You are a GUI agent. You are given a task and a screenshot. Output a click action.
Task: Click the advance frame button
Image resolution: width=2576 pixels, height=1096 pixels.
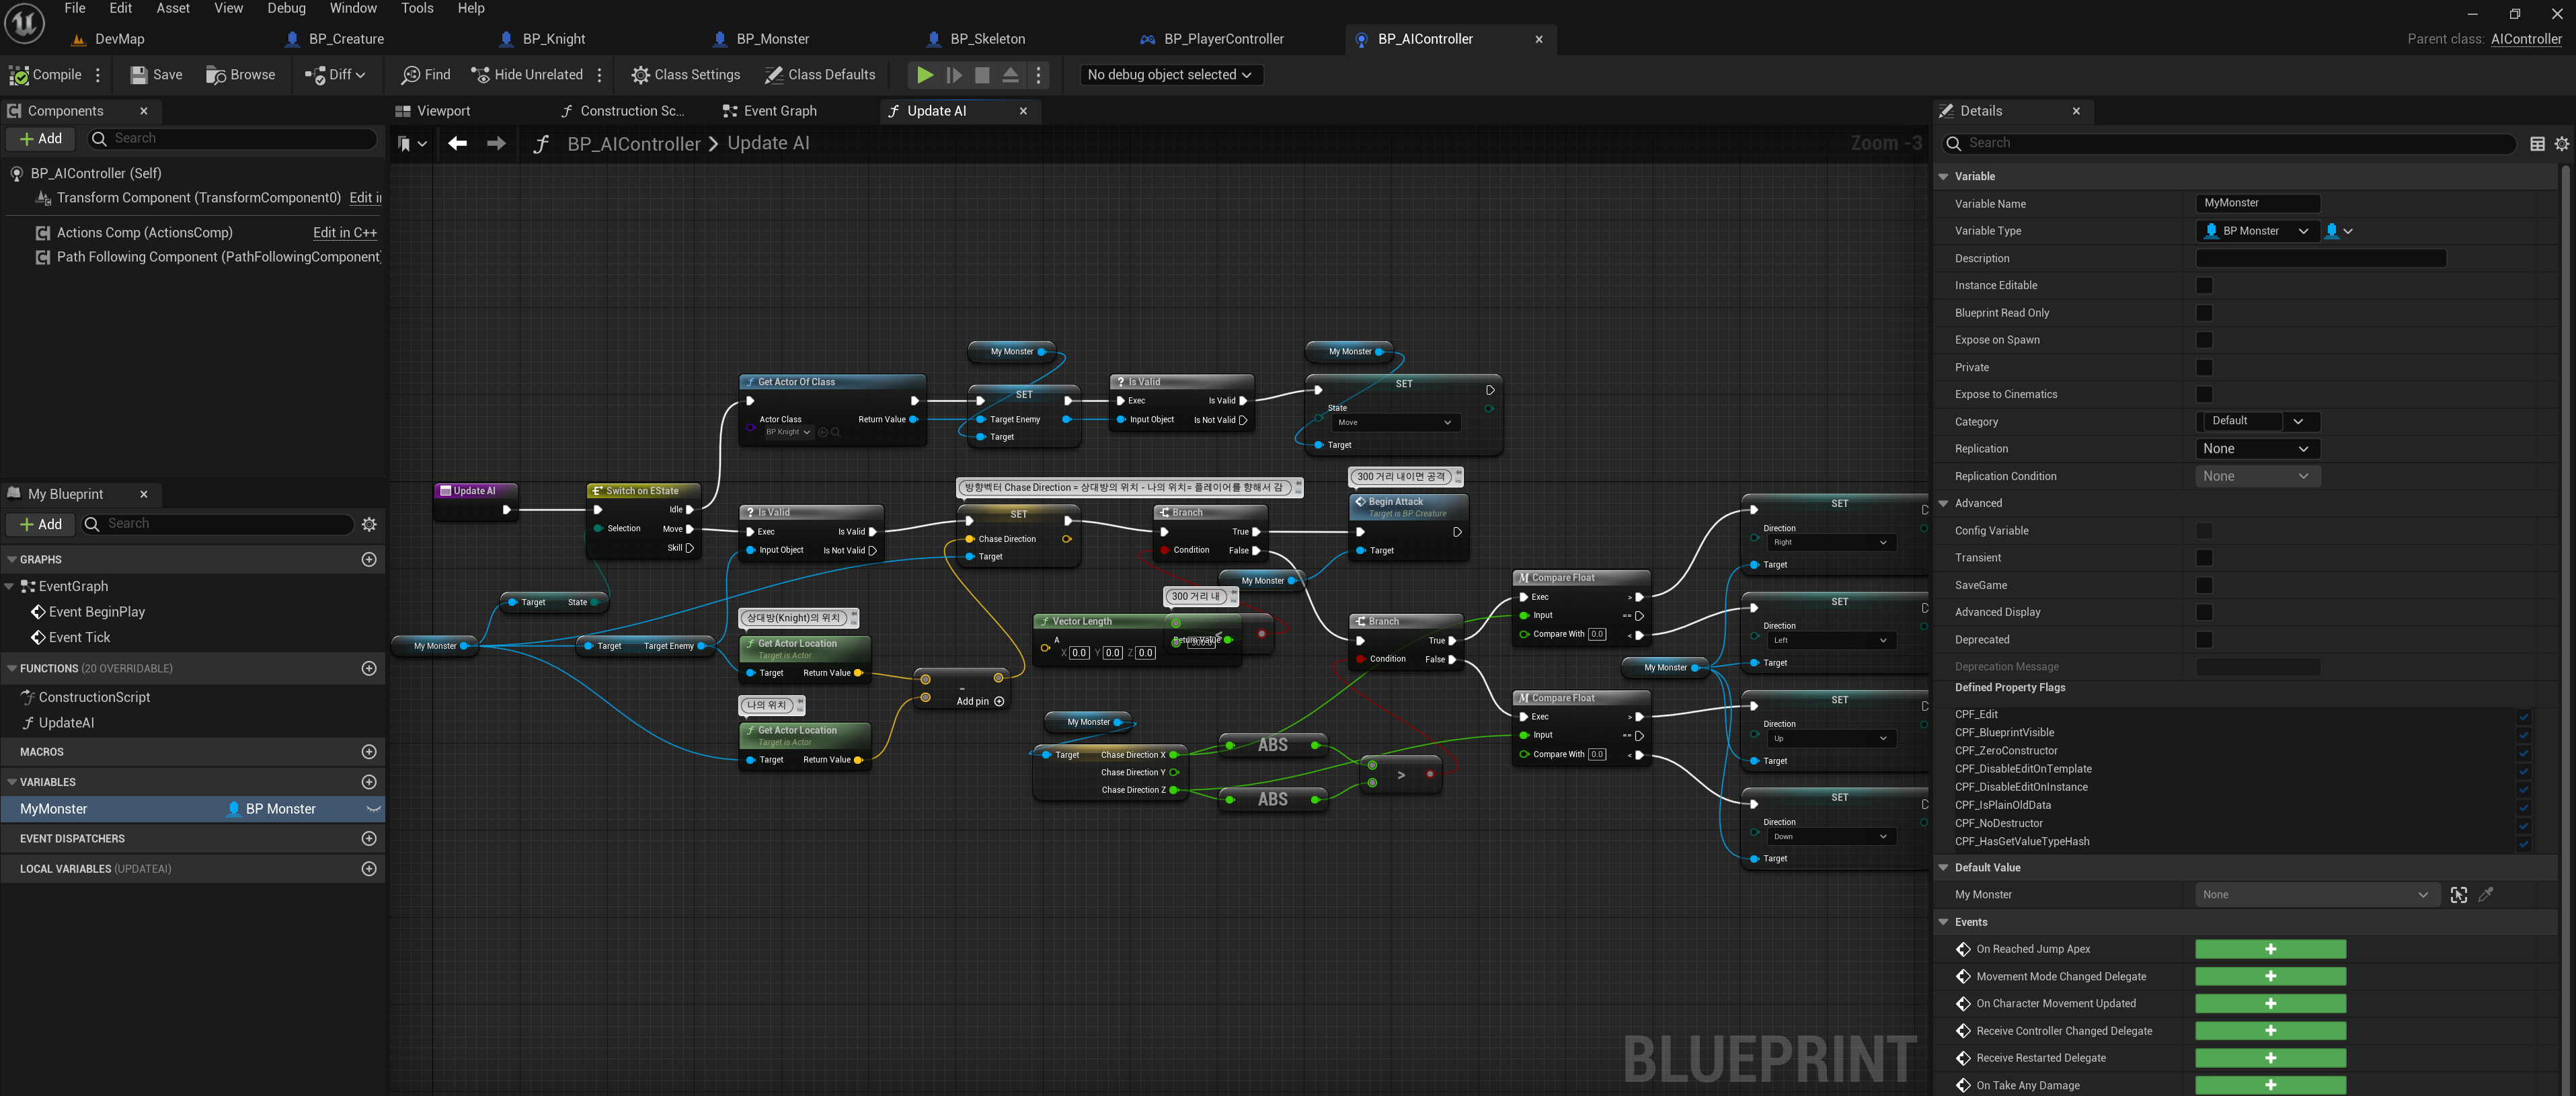click(x=954, y=75)
